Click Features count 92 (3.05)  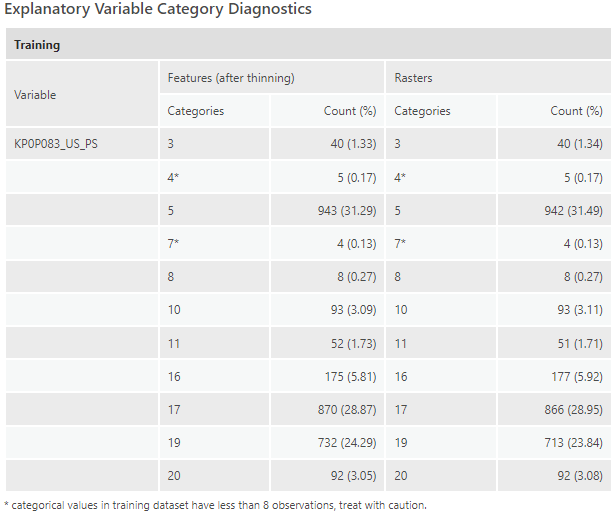pyautogui.click(x=352, y=475)
